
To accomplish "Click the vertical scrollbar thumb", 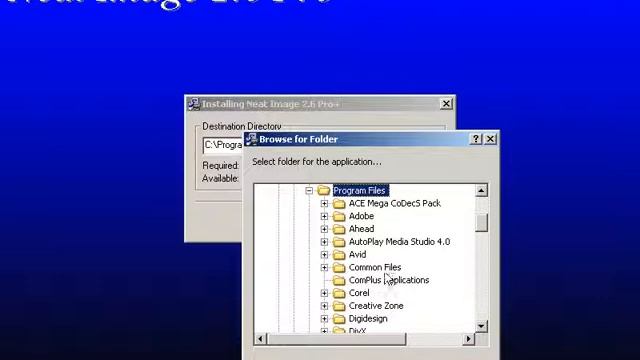I will coord(481,223).
